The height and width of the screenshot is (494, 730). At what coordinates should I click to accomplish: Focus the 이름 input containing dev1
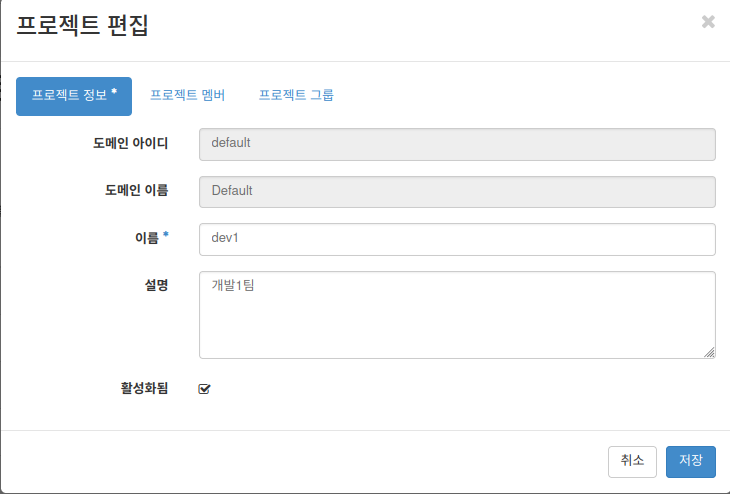pyautogui.click(x=457, y=239)
